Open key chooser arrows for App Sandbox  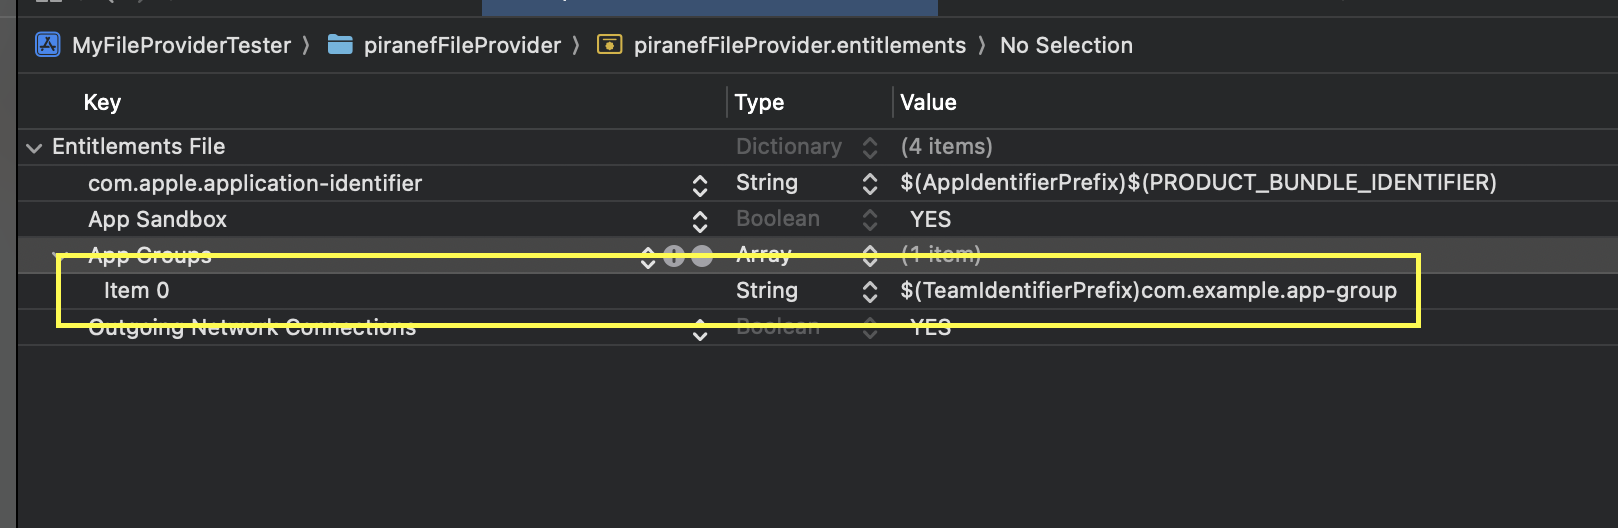pyautogui.click(x=700, y=221)
